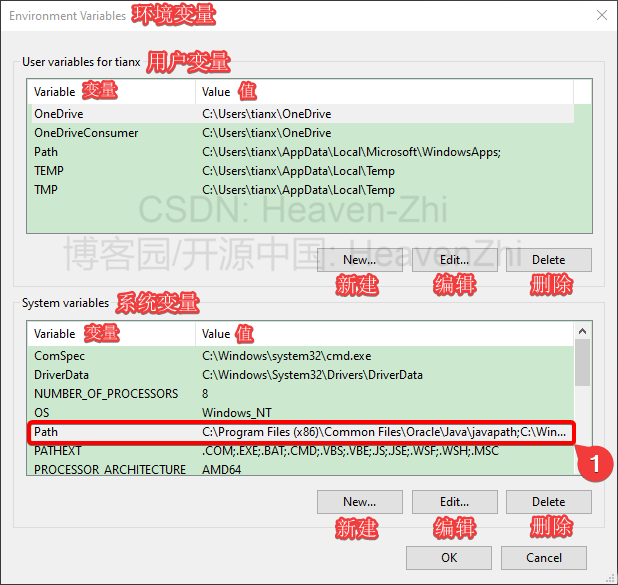Click the Windows_NT value cell
Viewport: 618px width, 585px height.
[x=237, y=413]
